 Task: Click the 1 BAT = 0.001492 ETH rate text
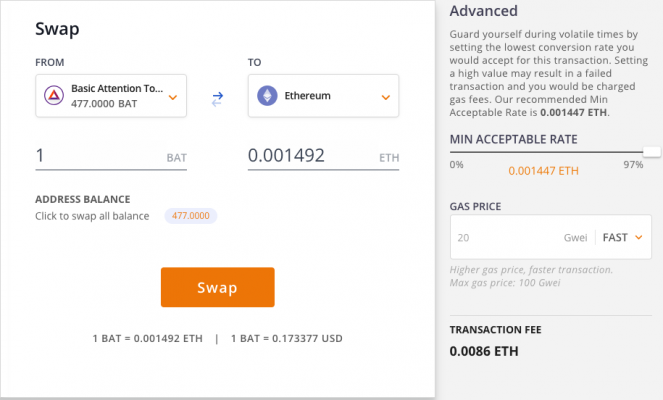[x=148, y=338]
